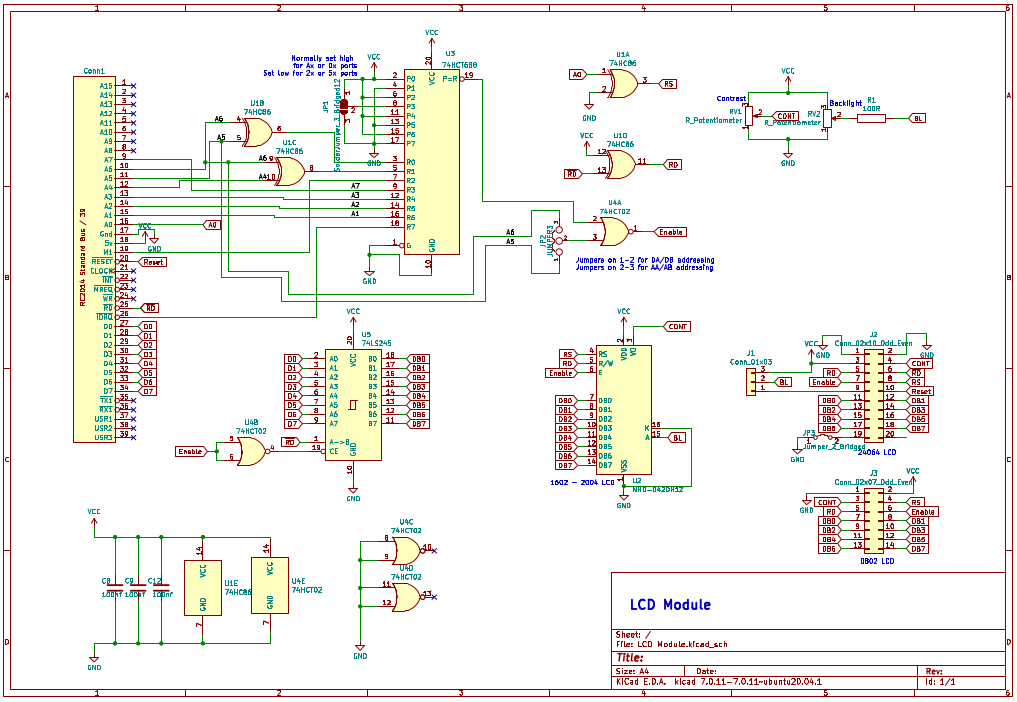Click the BL label at U2 anode pin
Viewport: 1017px width, 702px height.
point(677,438)
